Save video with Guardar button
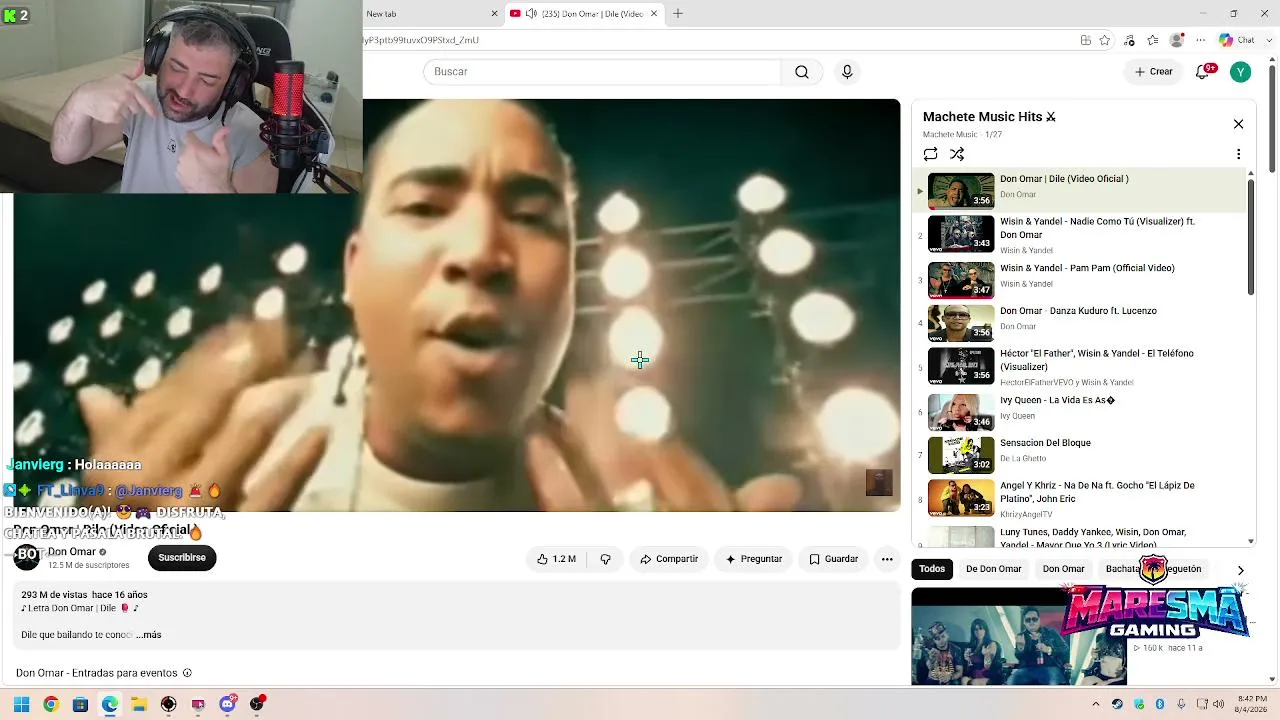 [833, 559]
